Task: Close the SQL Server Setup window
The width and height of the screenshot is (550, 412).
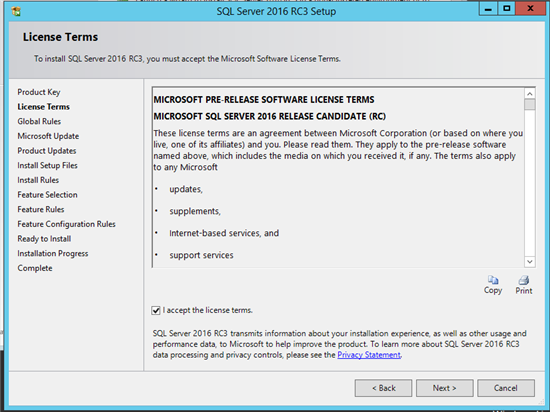Action: (531, 9)
